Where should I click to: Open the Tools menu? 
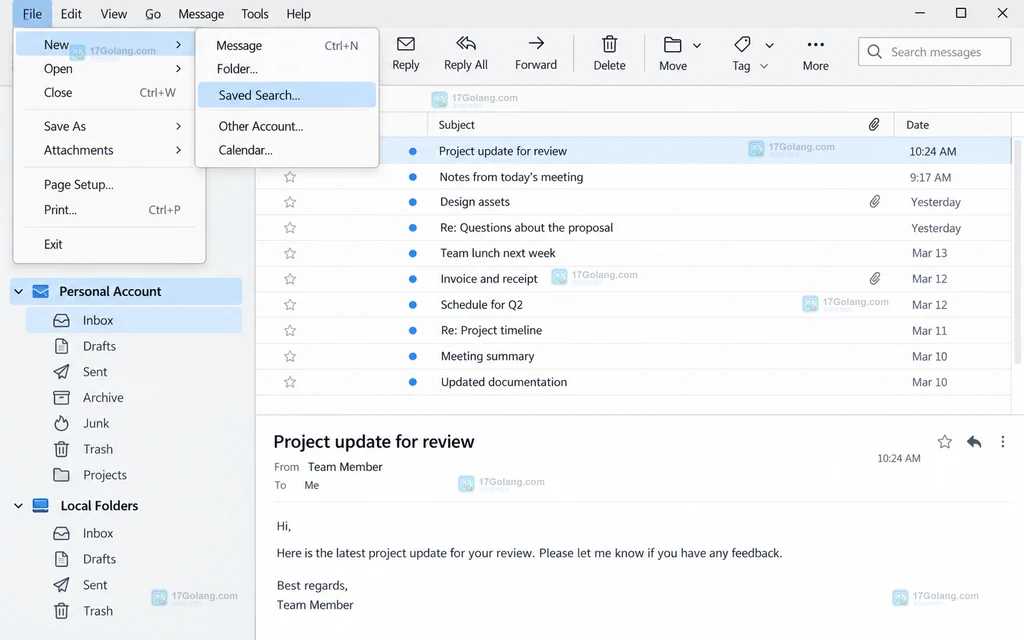click(255, 14)
